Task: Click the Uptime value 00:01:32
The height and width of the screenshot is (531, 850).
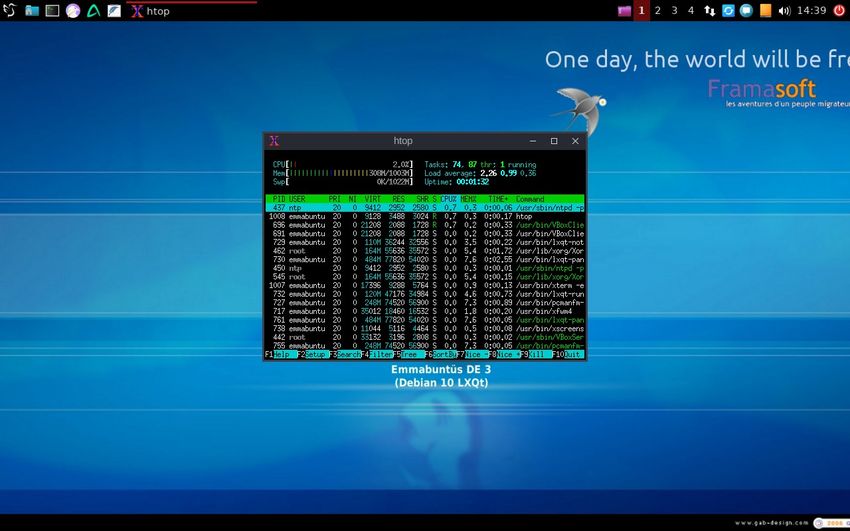Action: click(473, 182)
